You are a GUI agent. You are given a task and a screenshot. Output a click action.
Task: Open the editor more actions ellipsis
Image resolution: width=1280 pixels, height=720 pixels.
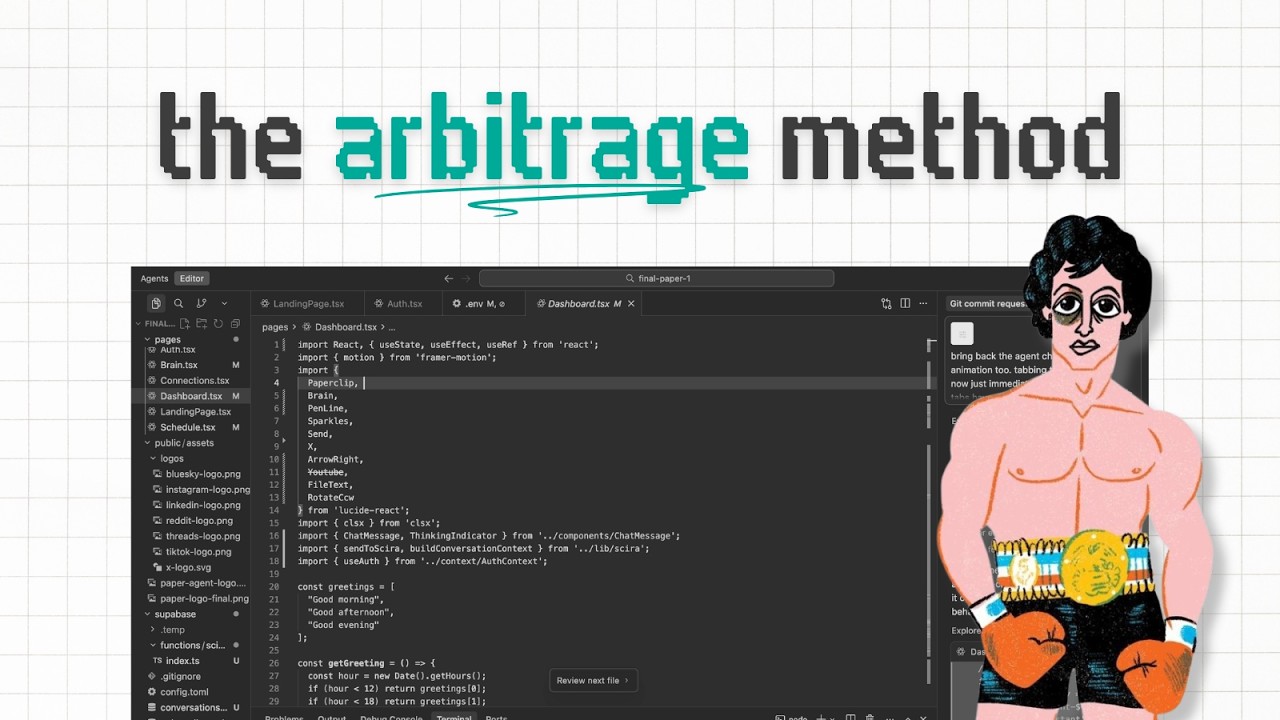coord(923,304)
